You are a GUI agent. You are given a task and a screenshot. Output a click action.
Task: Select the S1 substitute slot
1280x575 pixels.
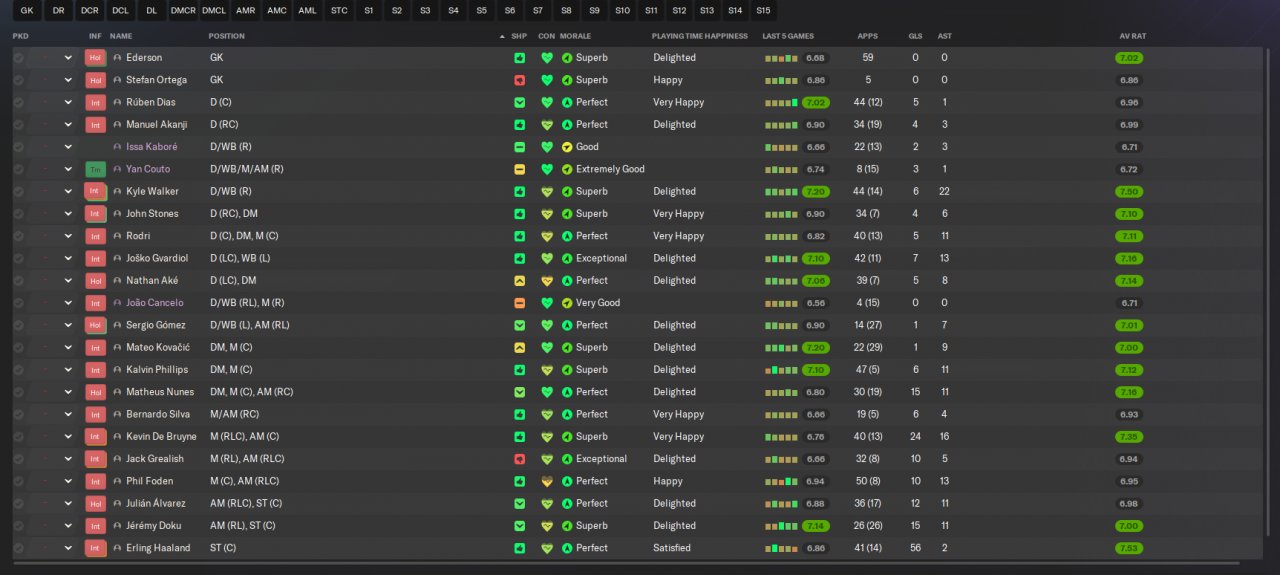point(369,11)
